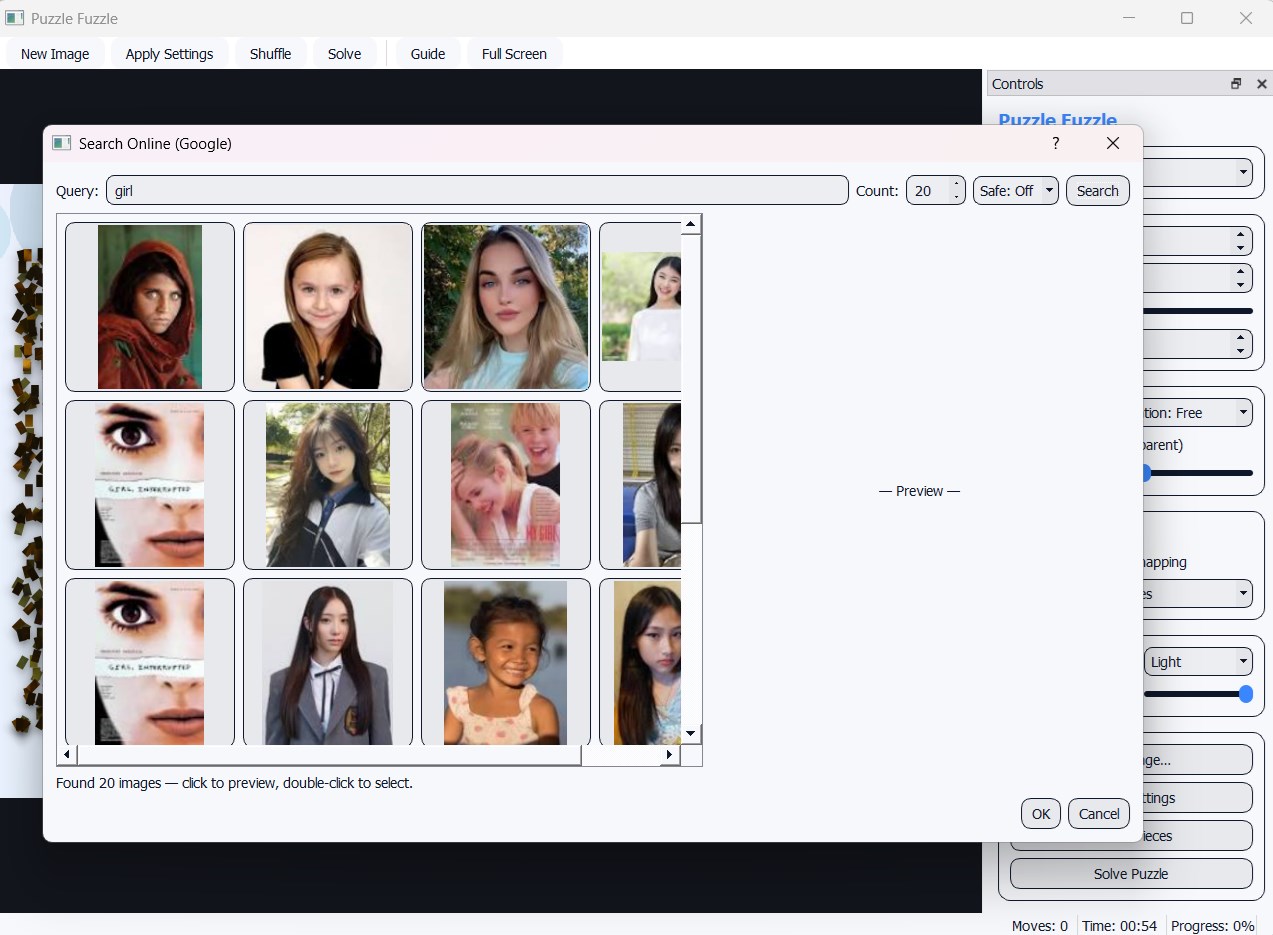
Task: Open the Light theme dropdown in Controls
Action: tap(1198, 662)
